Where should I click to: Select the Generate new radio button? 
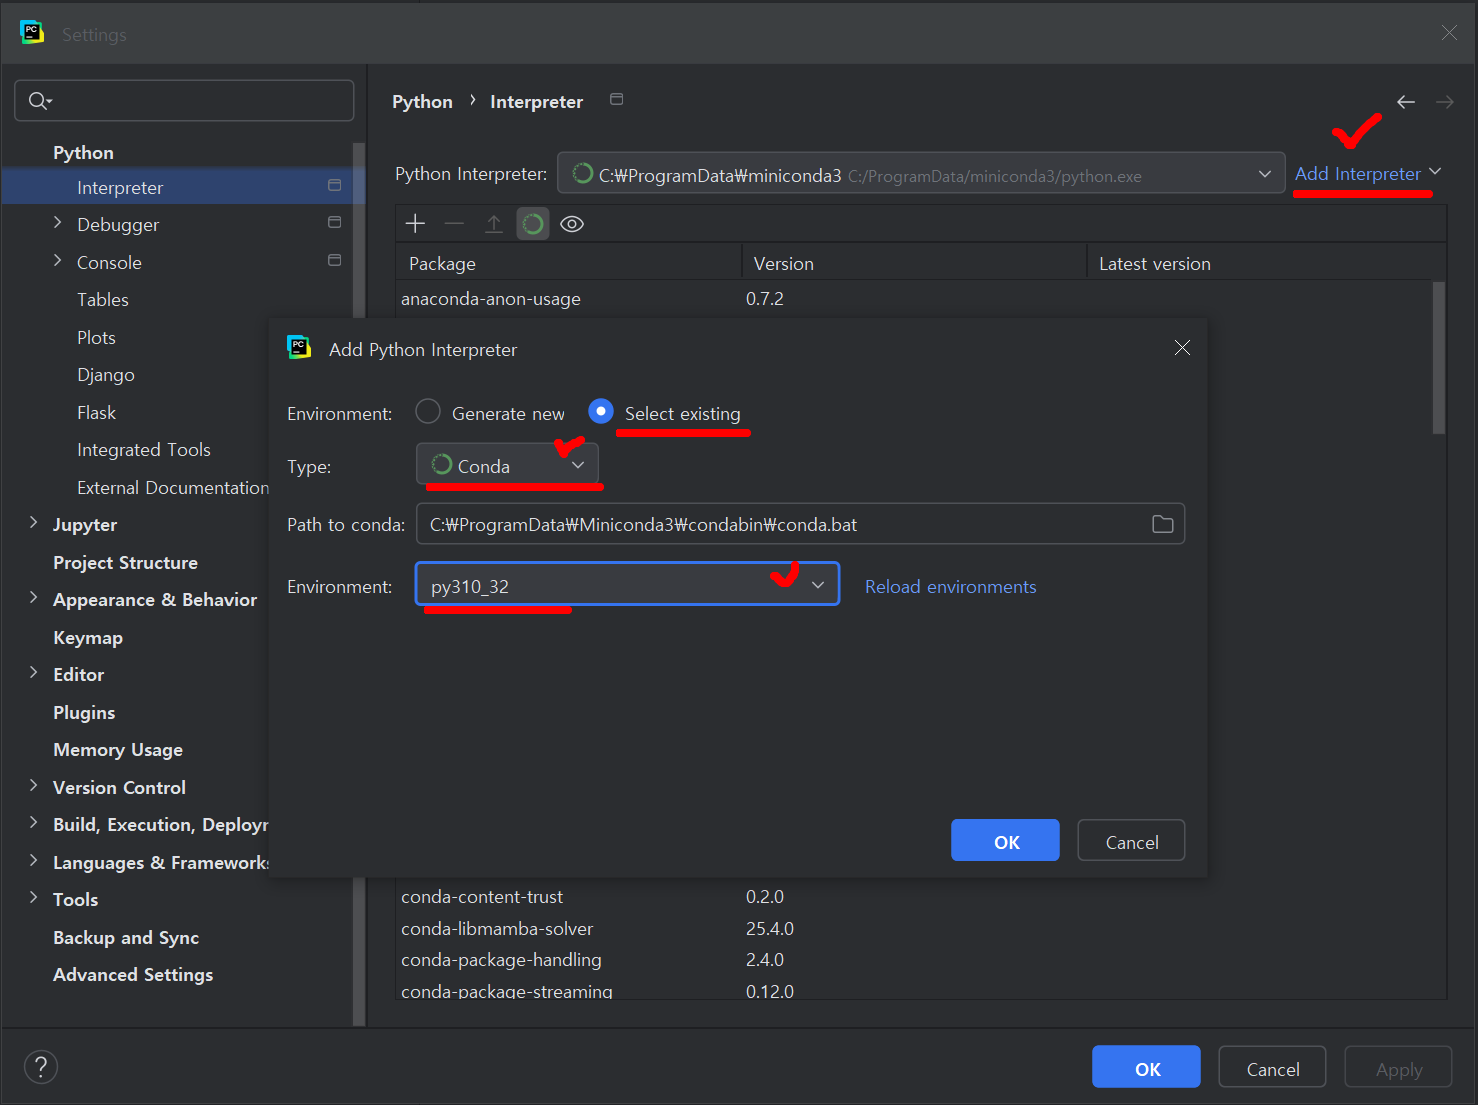click(x=428, y=411)
